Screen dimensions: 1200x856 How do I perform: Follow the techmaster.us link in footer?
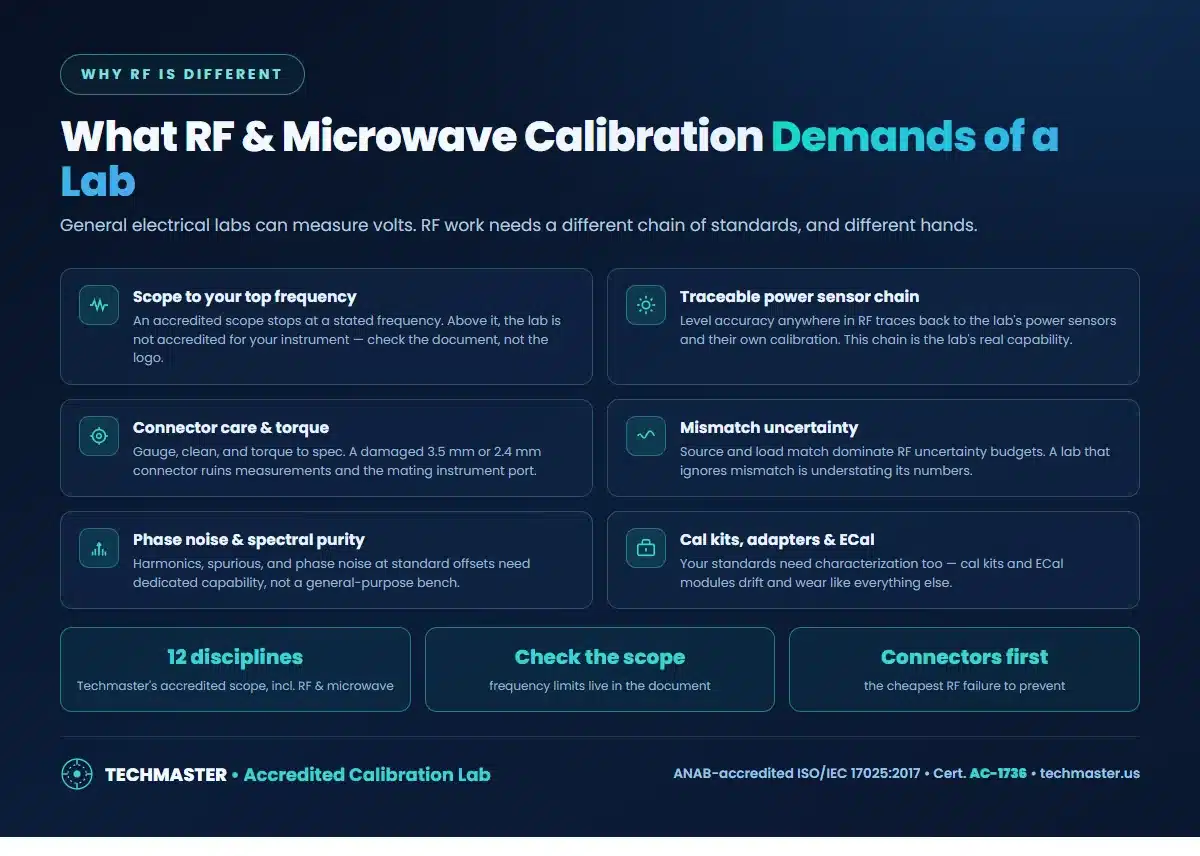[1089, 773]
